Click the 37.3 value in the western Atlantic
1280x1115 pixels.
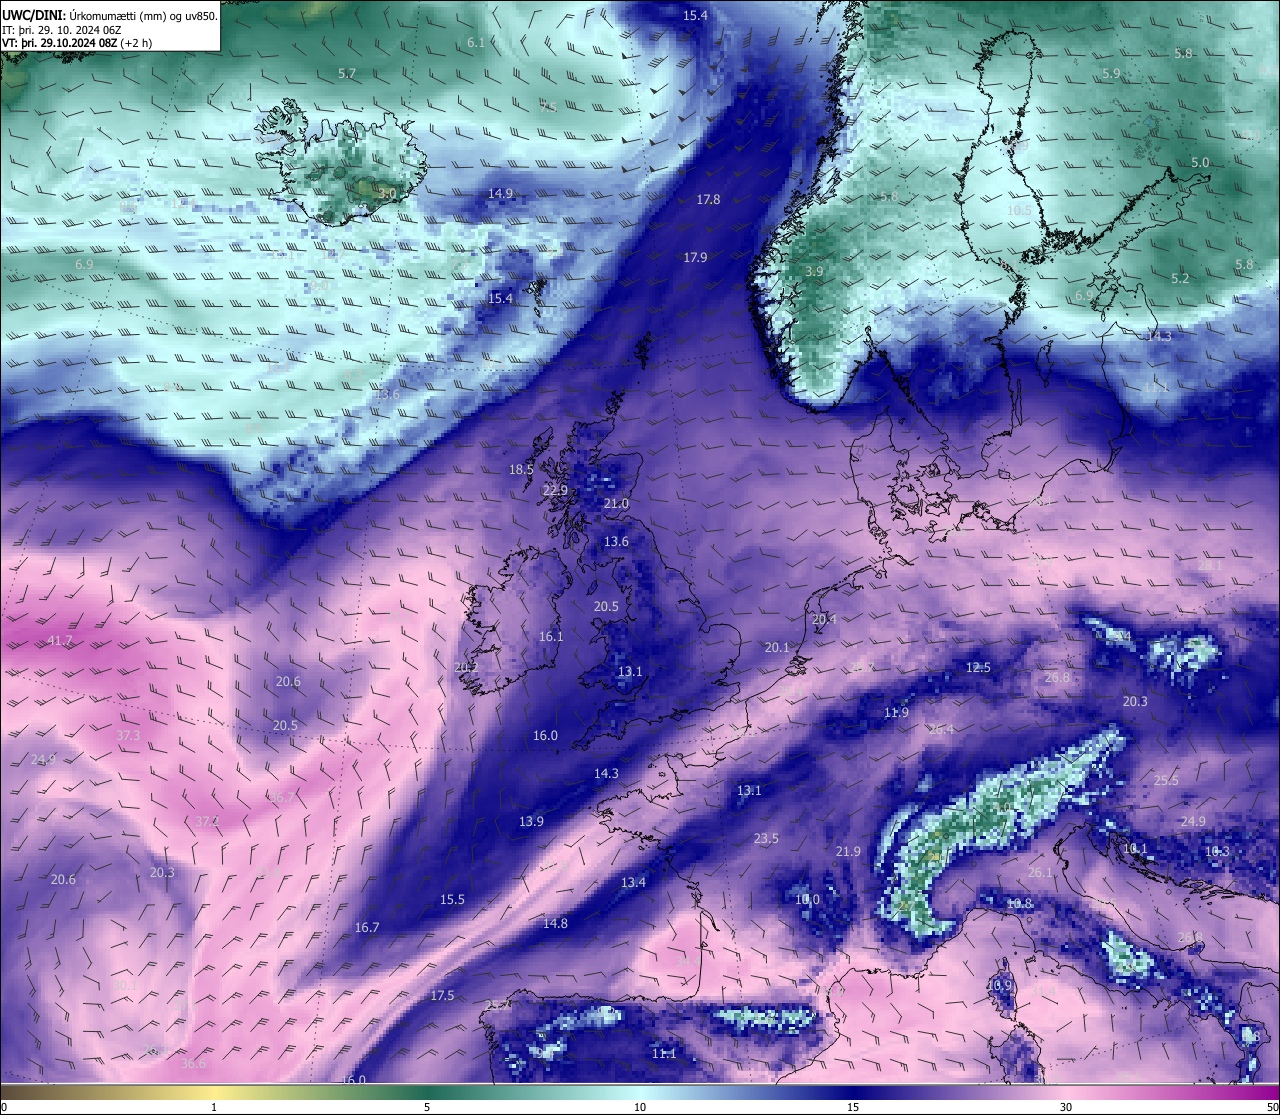pos(128,735)
